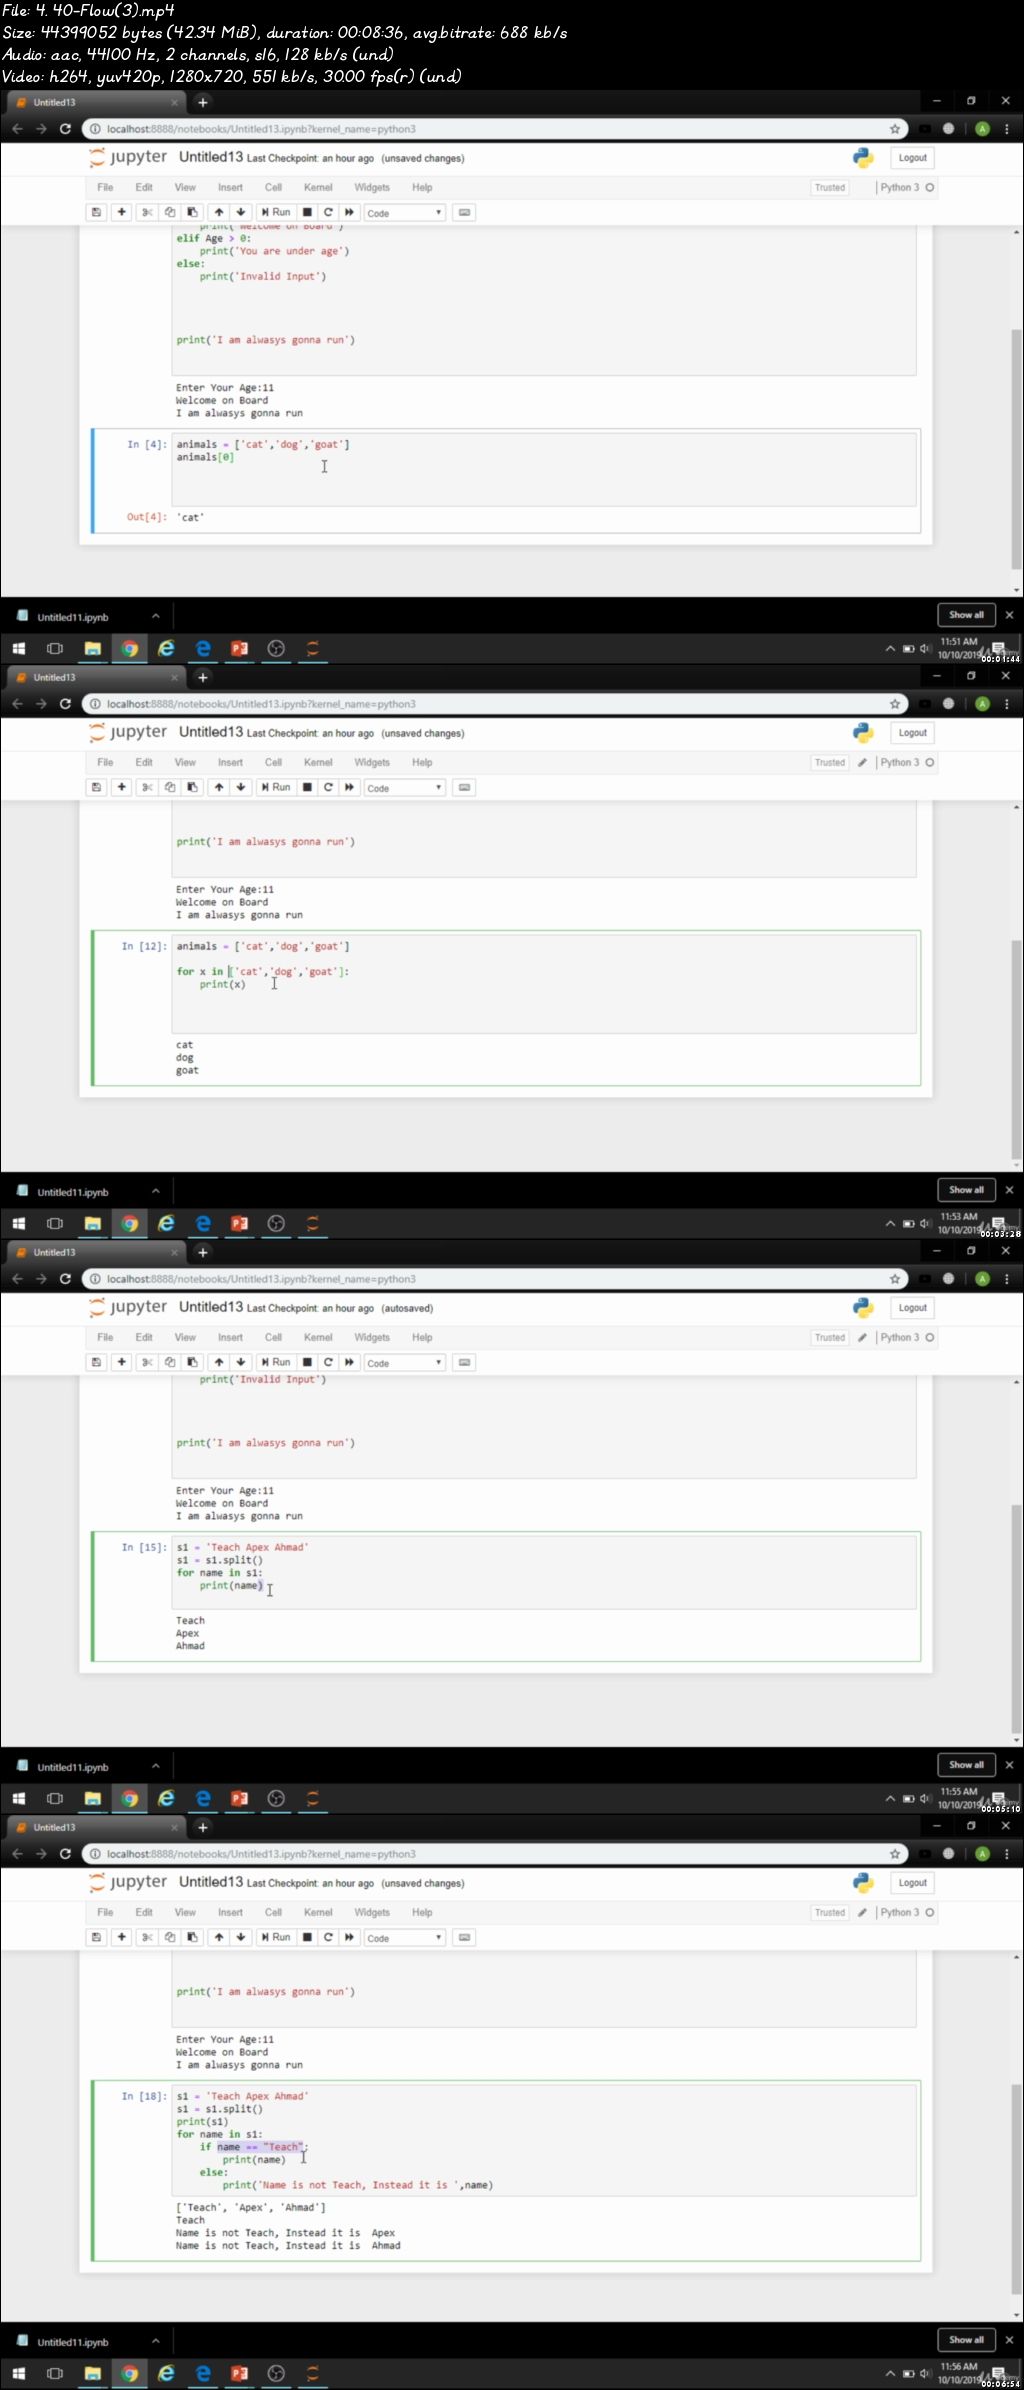This screenshot has width=1024, height=2390.
Task: Expand Untitled11.ipynb download chevron below In [15] cell
Action: (156, 1766)
